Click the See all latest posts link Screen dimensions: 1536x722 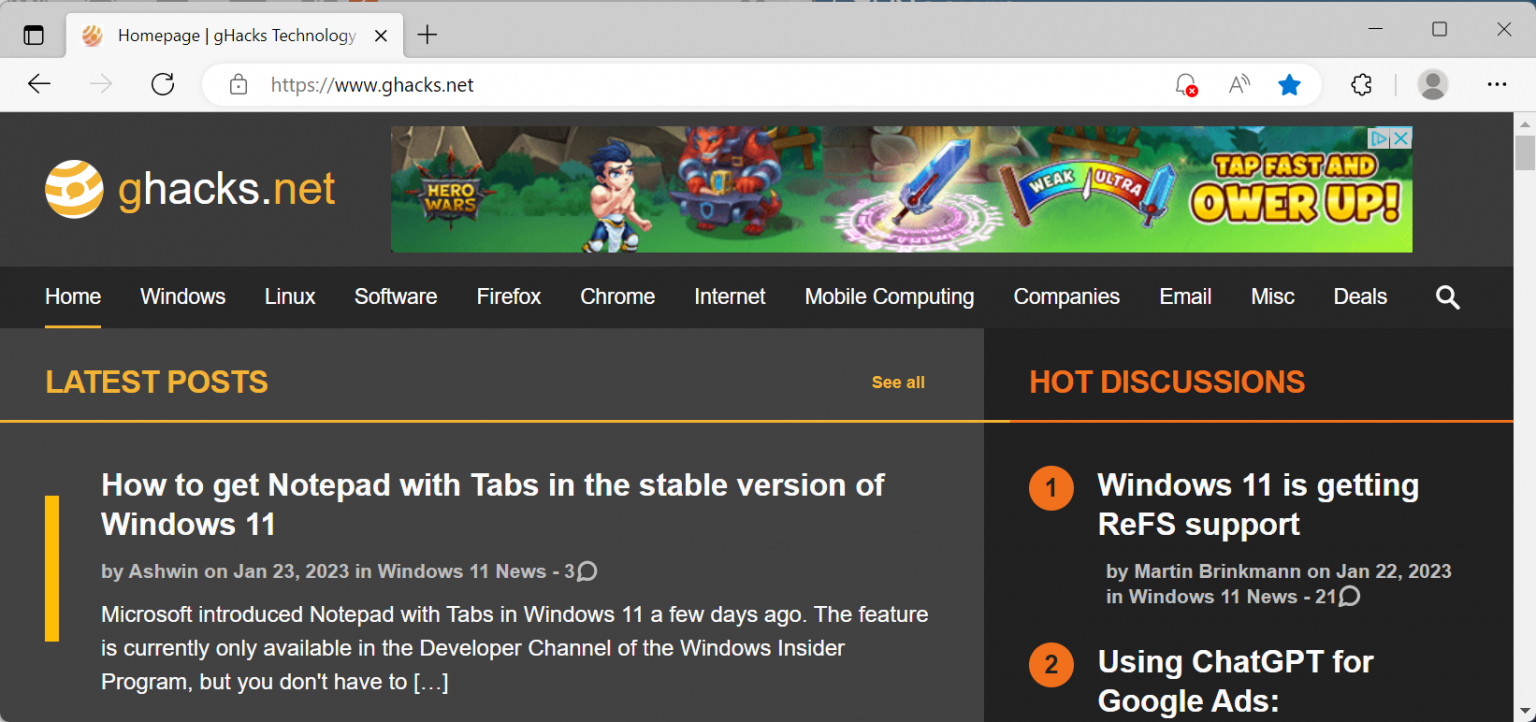897,382
